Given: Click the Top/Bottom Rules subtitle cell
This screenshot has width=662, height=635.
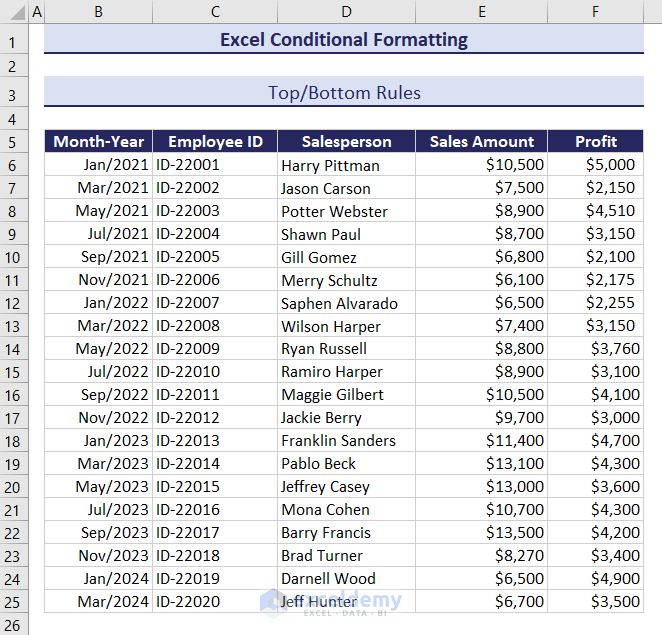Looking at the screenshot, I should [344, 93].
